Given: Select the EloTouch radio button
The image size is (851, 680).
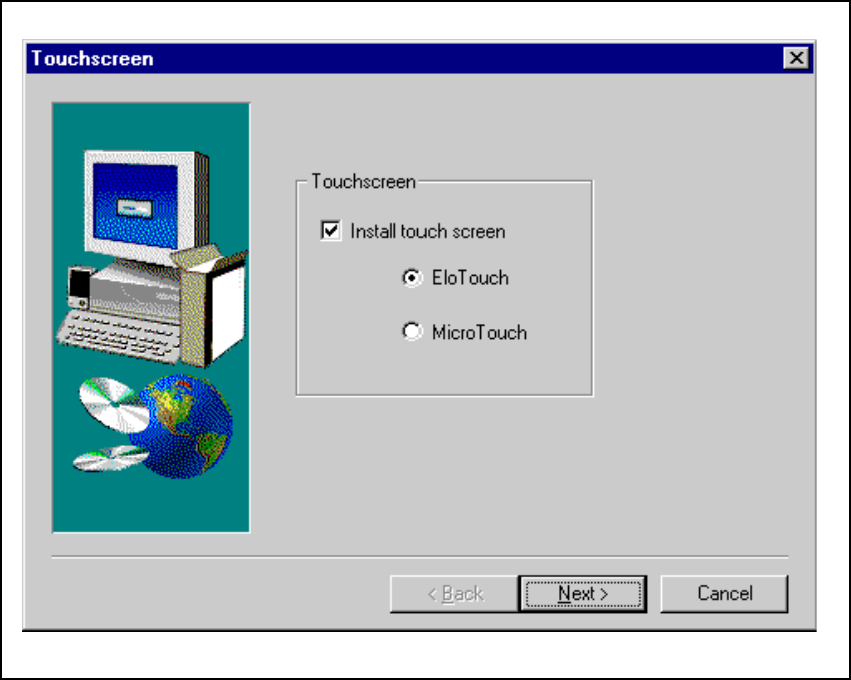Looking at the screenshot, I should (412, 278).
